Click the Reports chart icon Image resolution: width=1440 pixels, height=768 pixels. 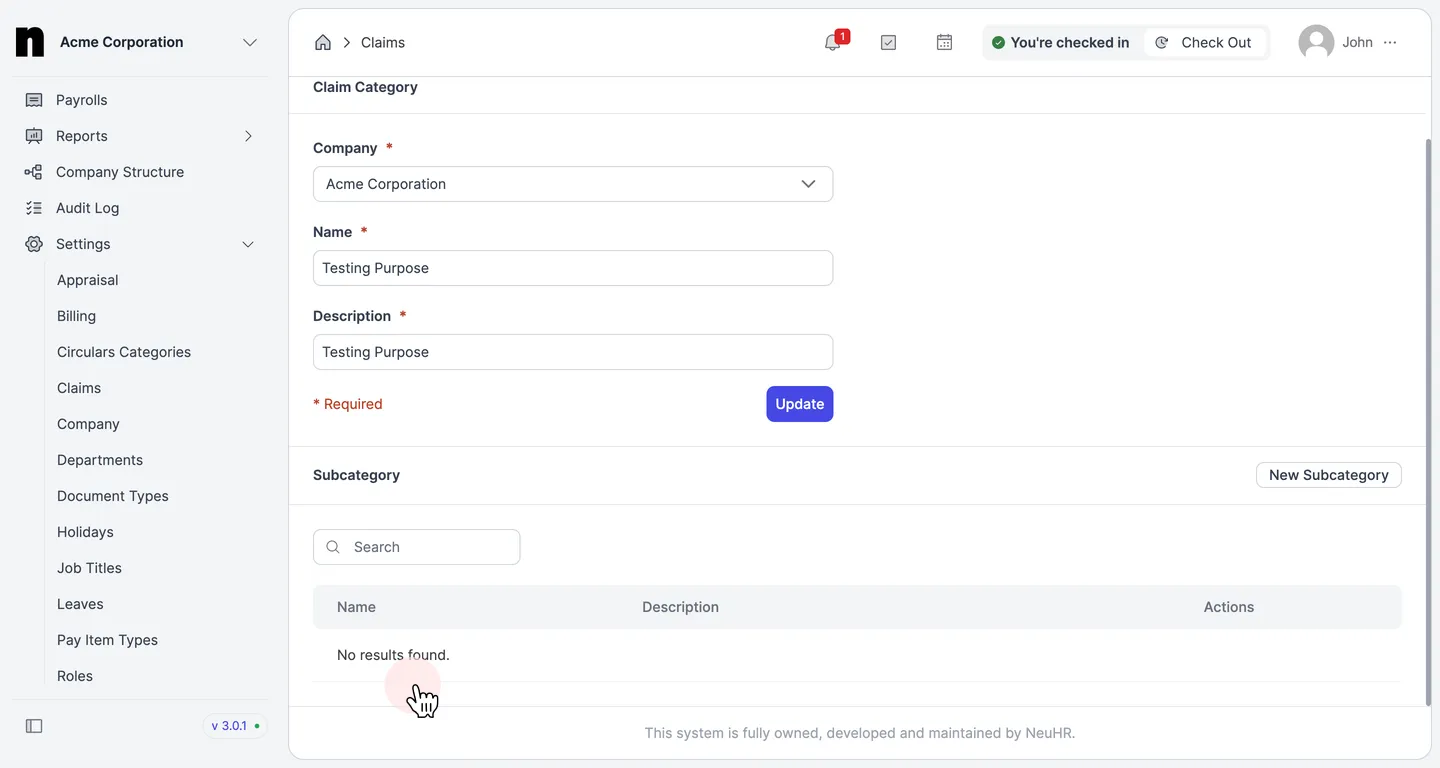34,136
